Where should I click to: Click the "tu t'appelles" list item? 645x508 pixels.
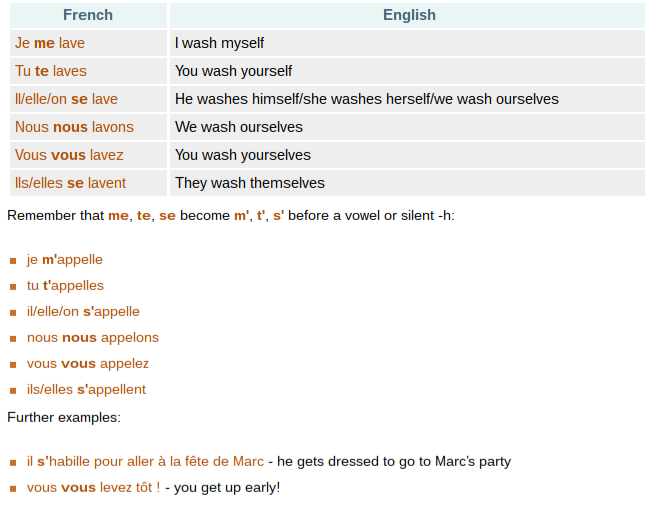(65, 286)
